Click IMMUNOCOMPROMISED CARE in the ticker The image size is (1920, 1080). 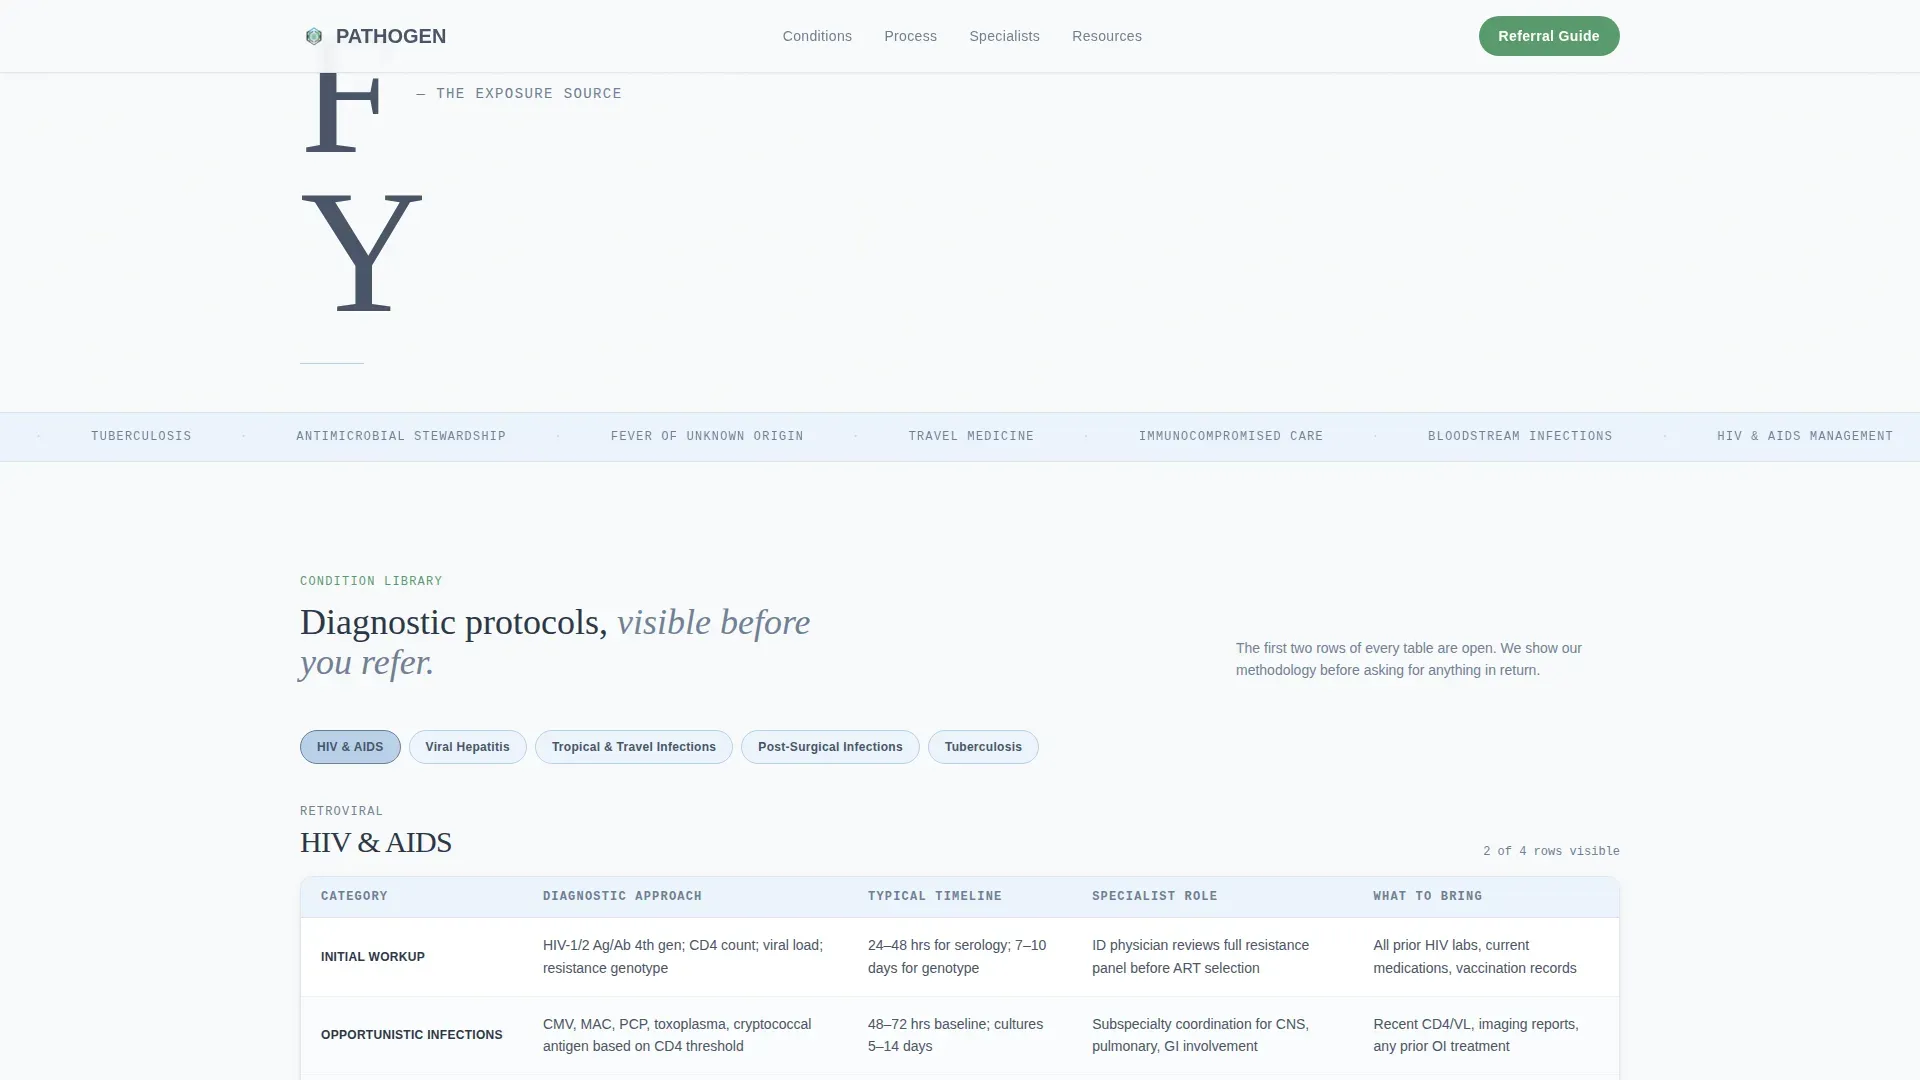click(x=1231, y=436)
